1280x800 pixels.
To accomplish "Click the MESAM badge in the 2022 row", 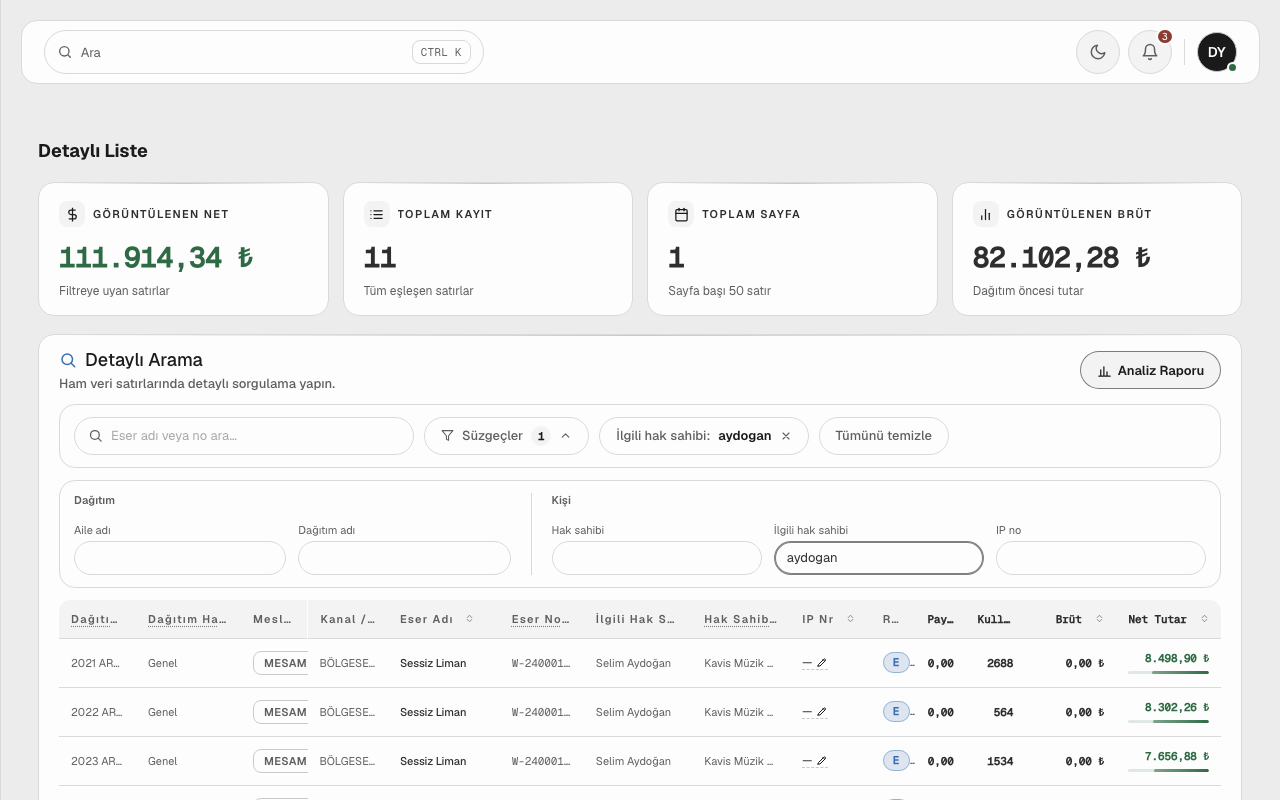I will [281, 712].
